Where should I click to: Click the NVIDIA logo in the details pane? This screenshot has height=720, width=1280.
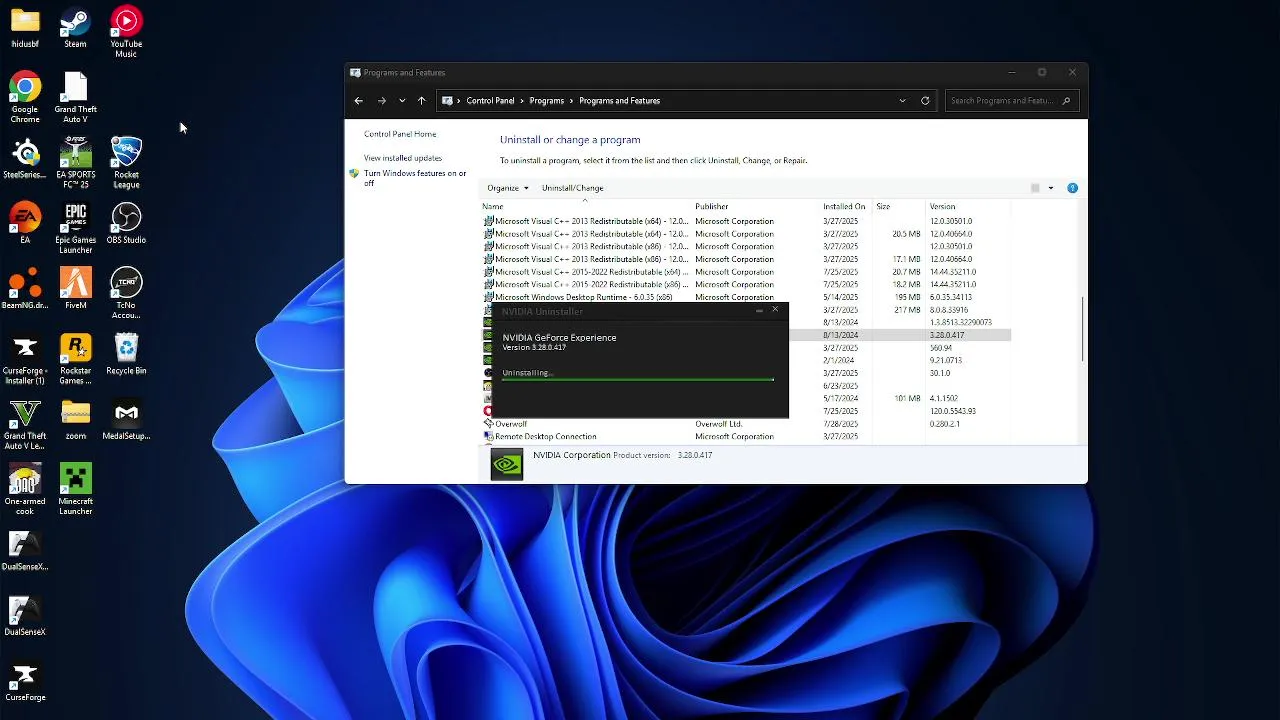coord(507,464)
